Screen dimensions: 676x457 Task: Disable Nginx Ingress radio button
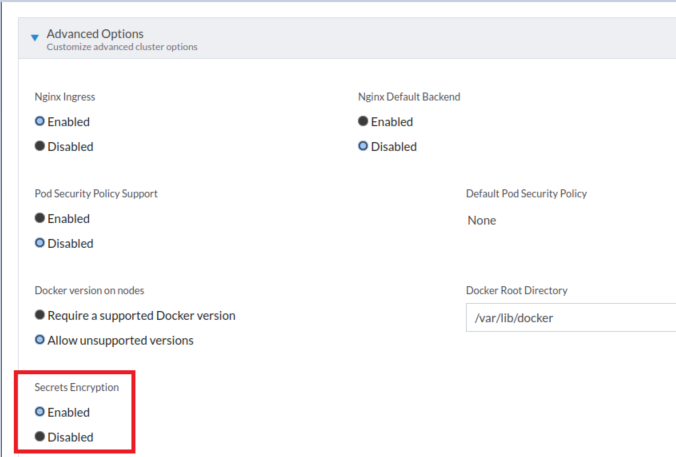[40, 147]
